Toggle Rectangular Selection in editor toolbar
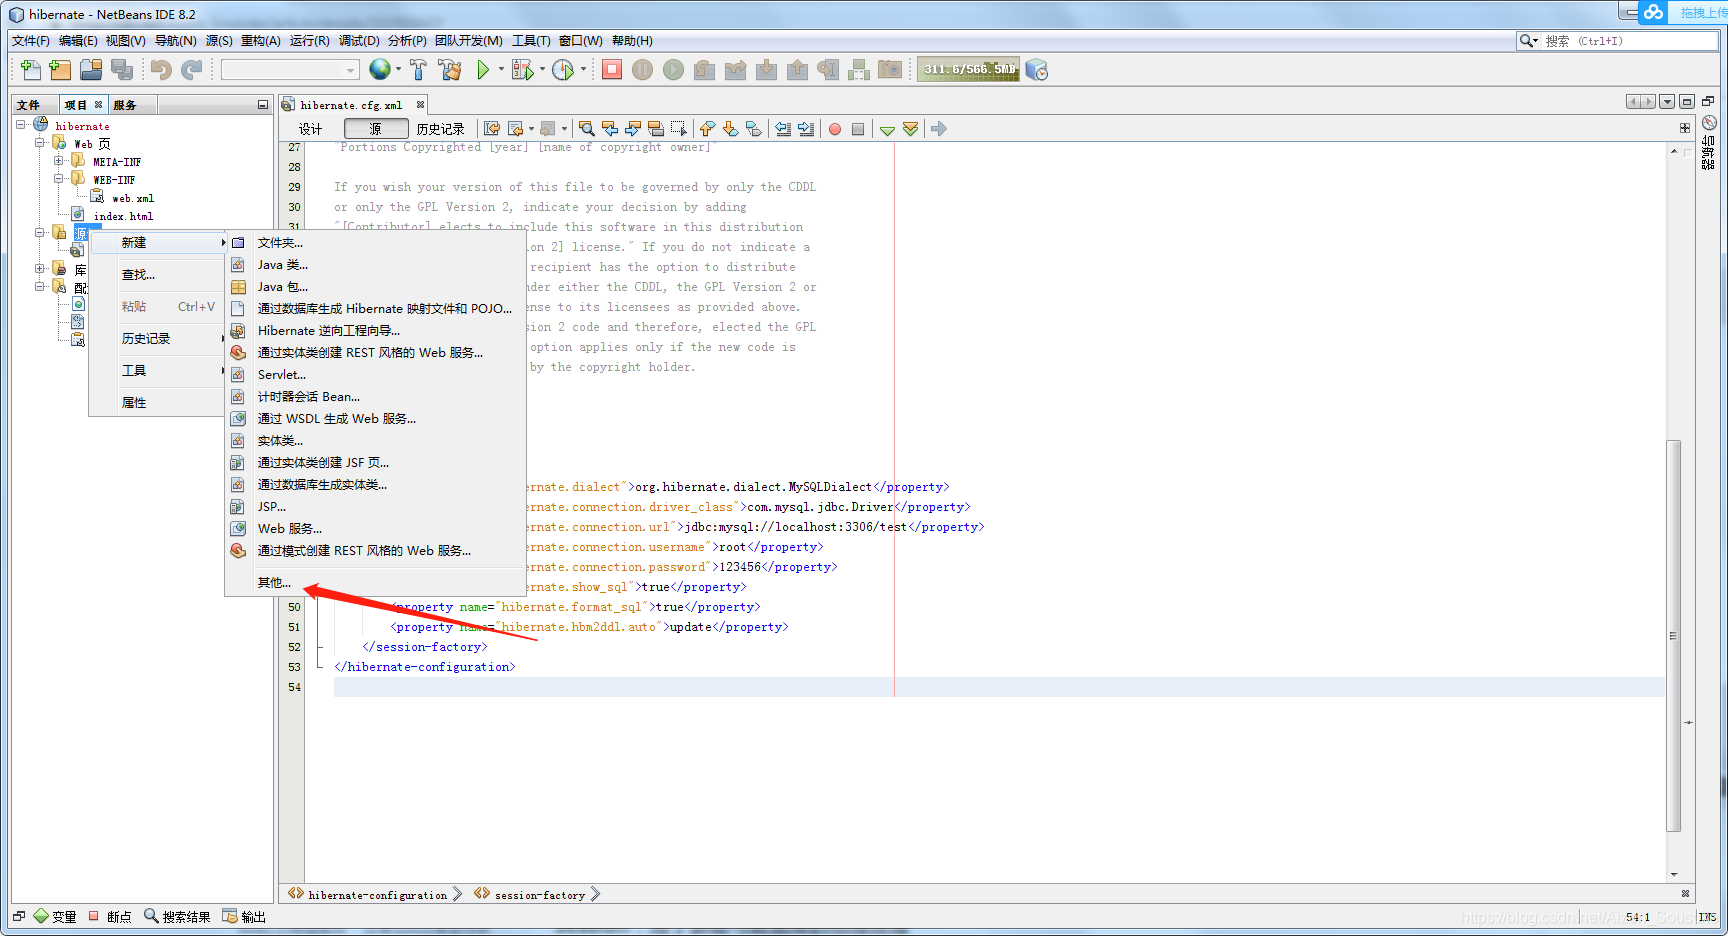 [679, 129]
